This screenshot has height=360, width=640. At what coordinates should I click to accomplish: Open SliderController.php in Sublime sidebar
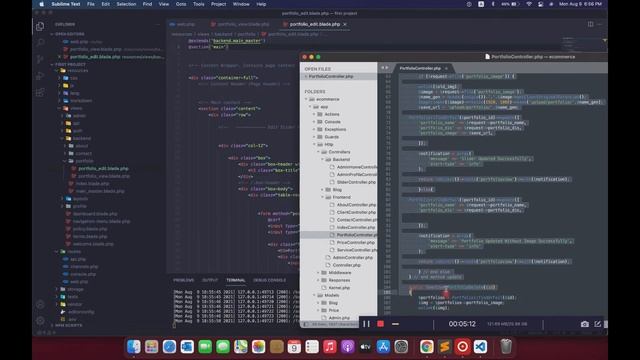point(356,182)
